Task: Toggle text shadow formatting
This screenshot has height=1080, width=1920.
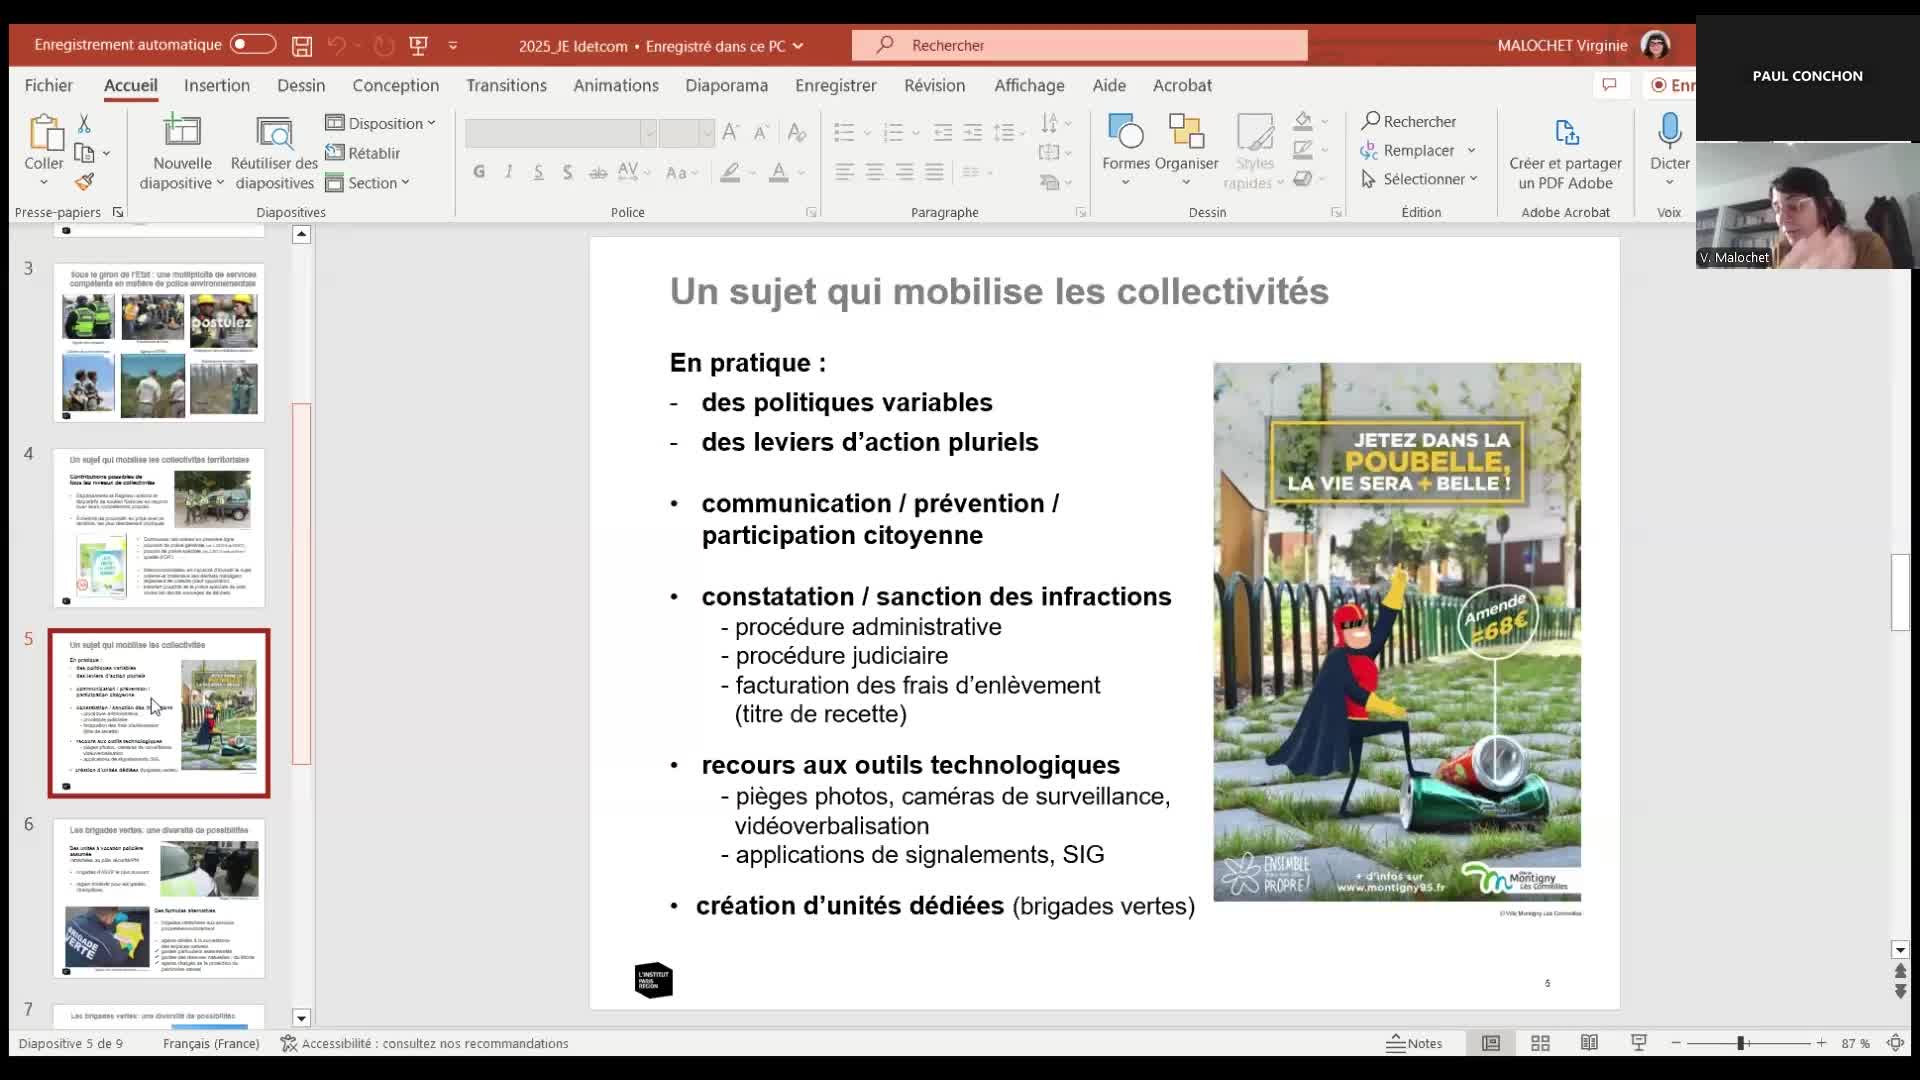Action: pyautogui.click(x=567, y=172)
